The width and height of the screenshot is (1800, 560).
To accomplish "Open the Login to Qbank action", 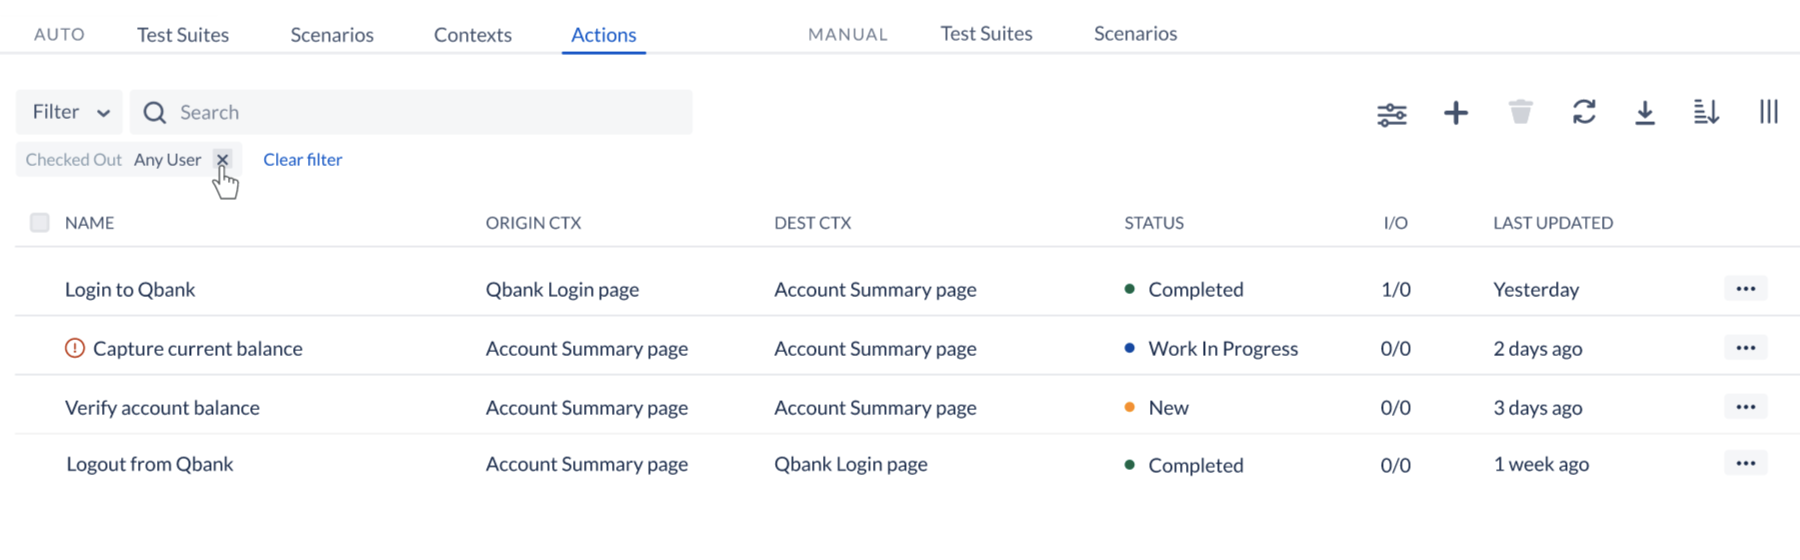I will point(130,290).
